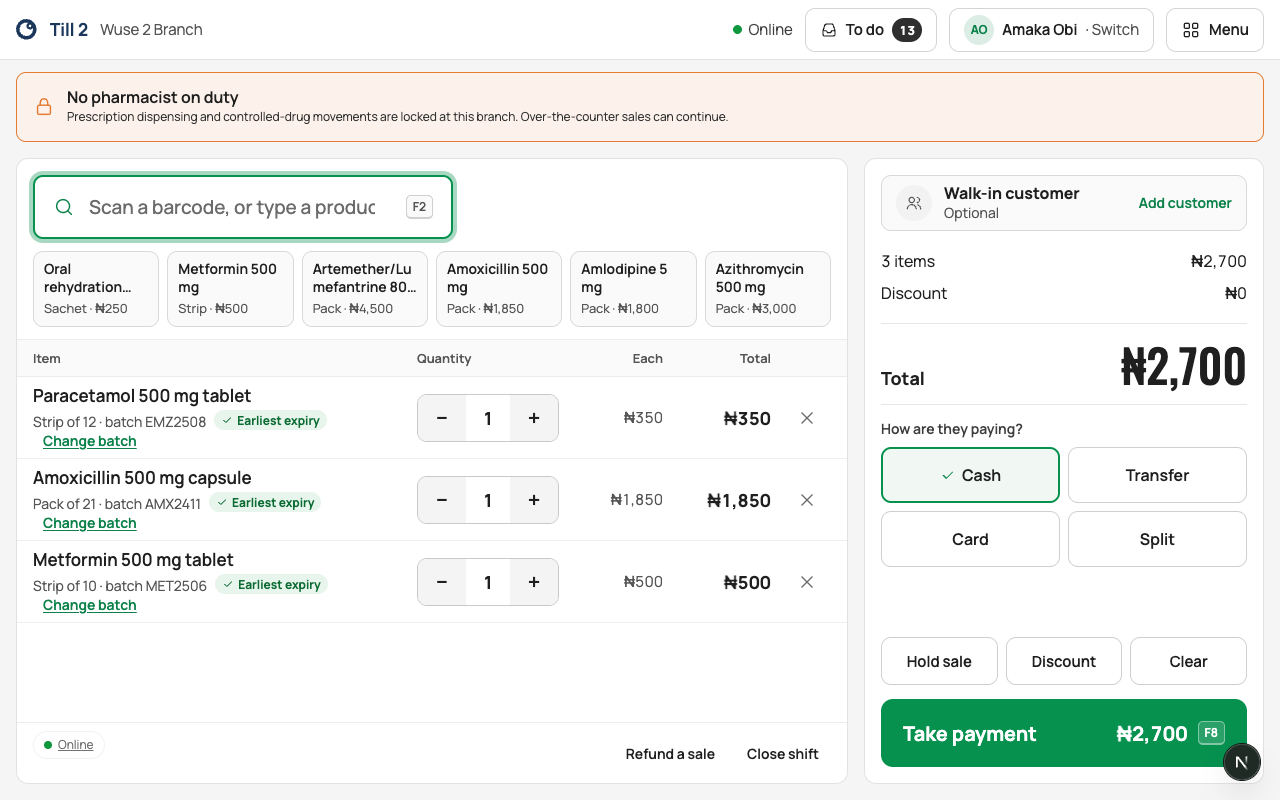Screen dimensions: 1280x800
Task: Click the lock icon in the pharmacist alert
Action: point(44,107)
